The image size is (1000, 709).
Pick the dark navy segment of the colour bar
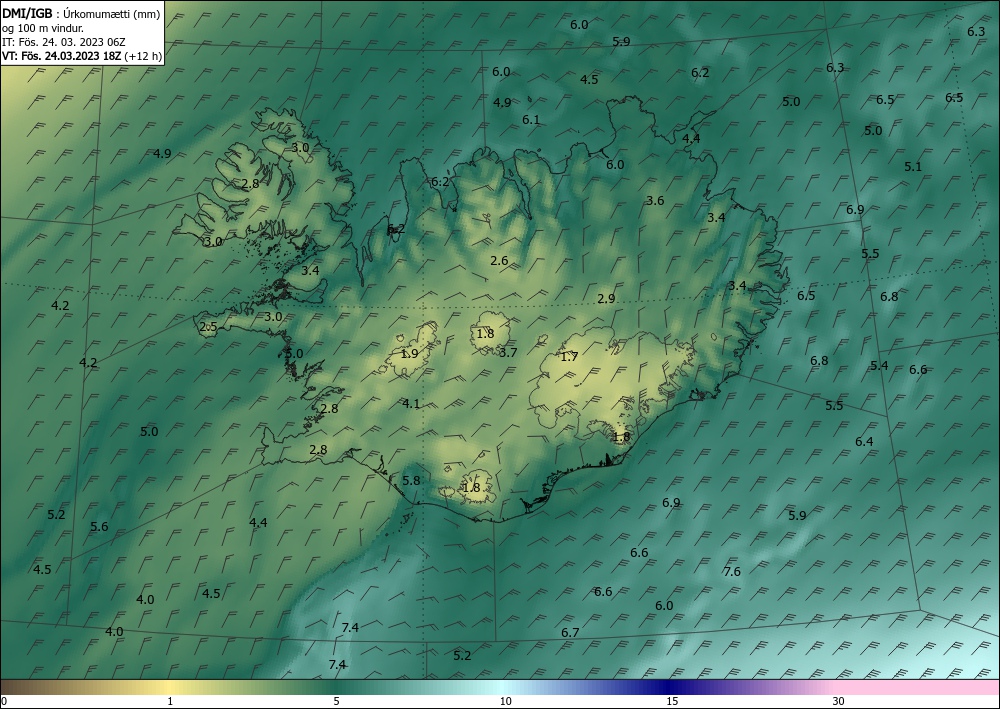670,687
